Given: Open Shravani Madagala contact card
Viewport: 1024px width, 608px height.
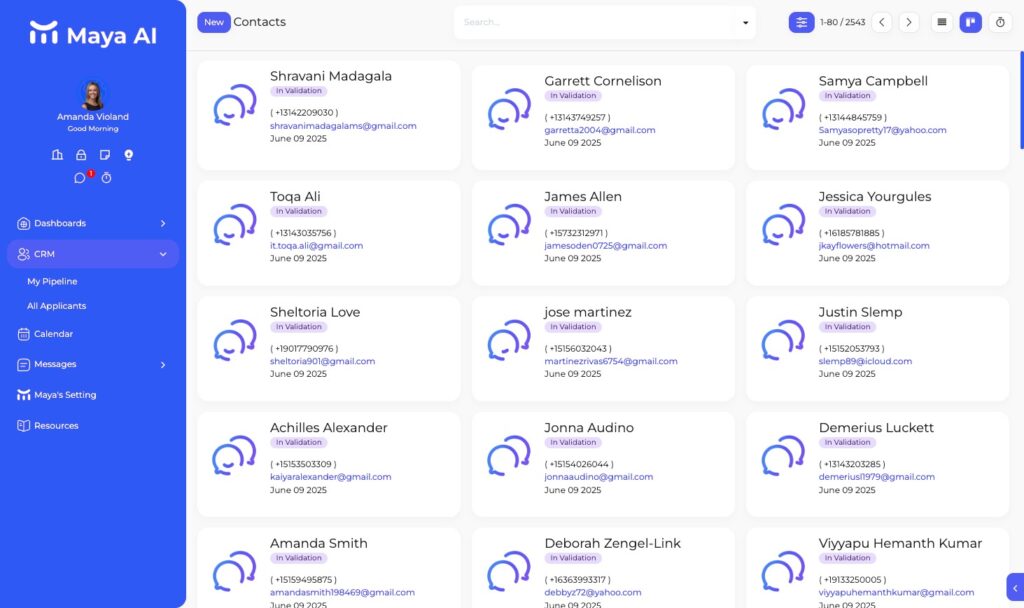Looking at the screenshot, I should 328,115.
